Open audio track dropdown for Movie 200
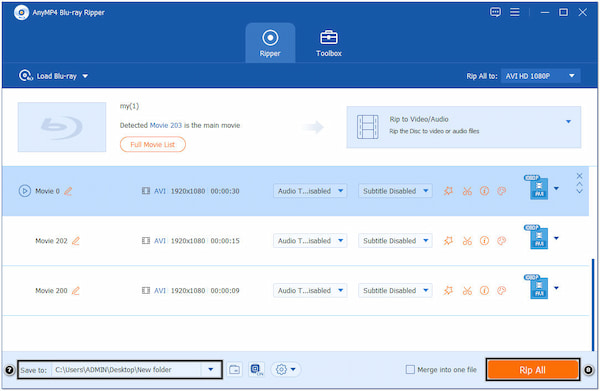 click(x=310, y=291)
